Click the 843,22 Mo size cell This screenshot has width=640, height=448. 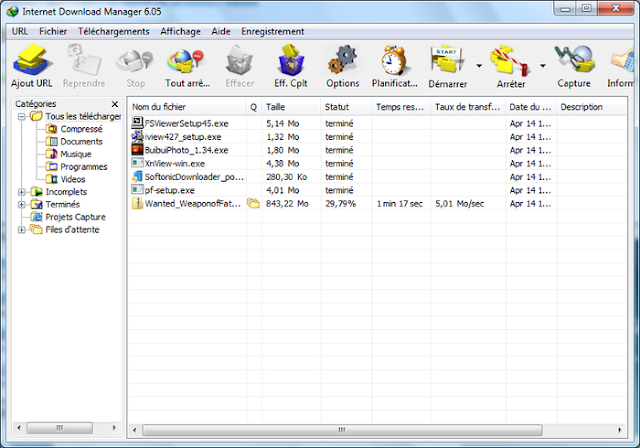pyautogui.click(x=287, y=204)
